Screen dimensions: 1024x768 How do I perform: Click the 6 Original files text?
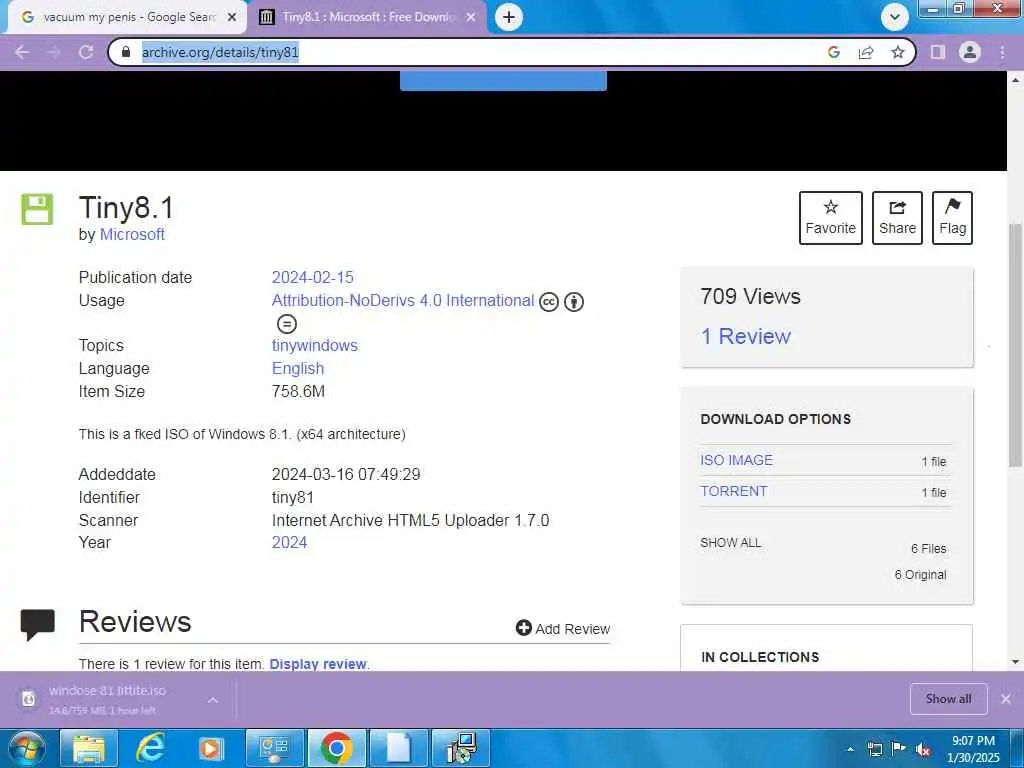(920, 575)
